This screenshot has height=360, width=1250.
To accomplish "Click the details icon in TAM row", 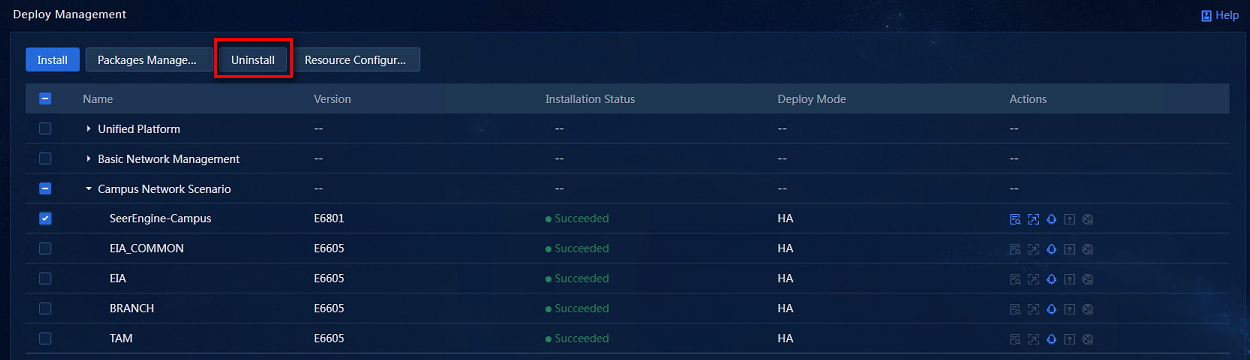I will [x=1015, y=339].
